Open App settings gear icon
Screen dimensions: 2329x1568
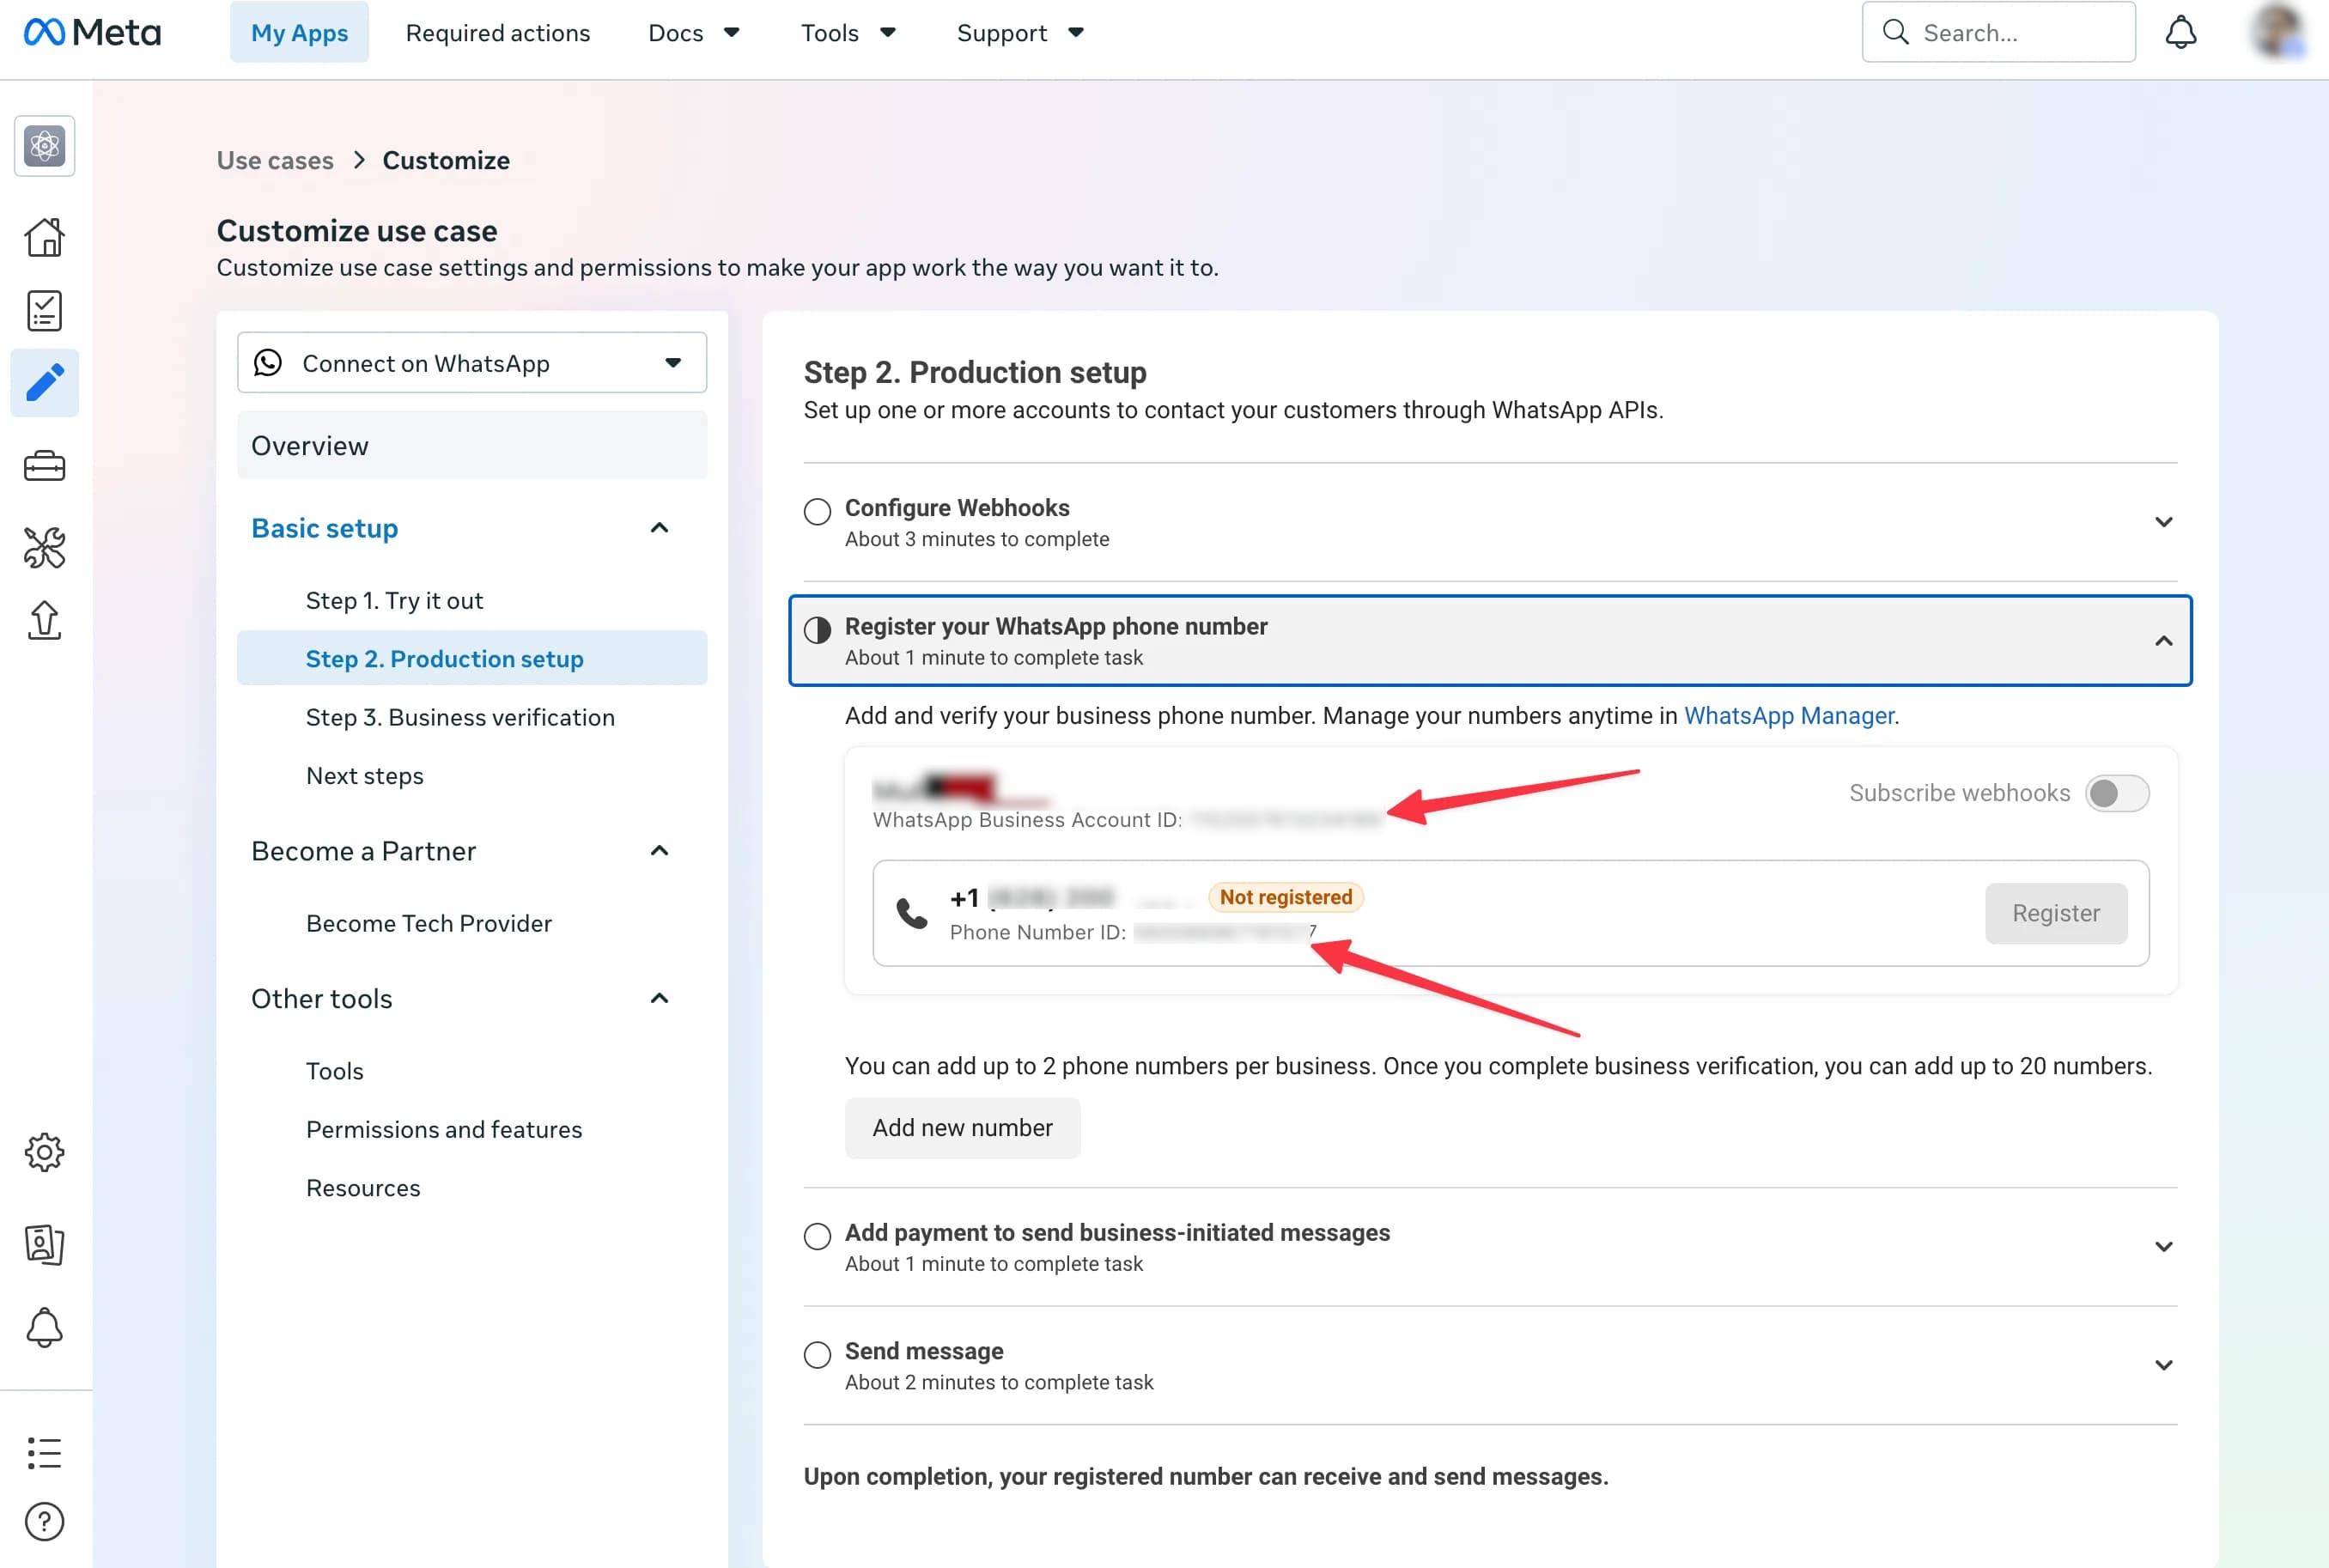pyautogui.click(x=45, y=1152)
